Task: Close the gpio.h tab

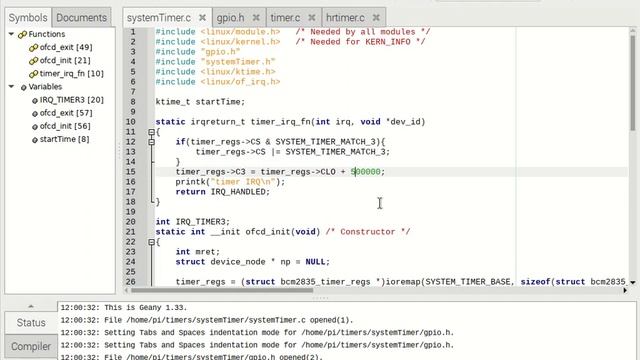Action: pos(256,18)
